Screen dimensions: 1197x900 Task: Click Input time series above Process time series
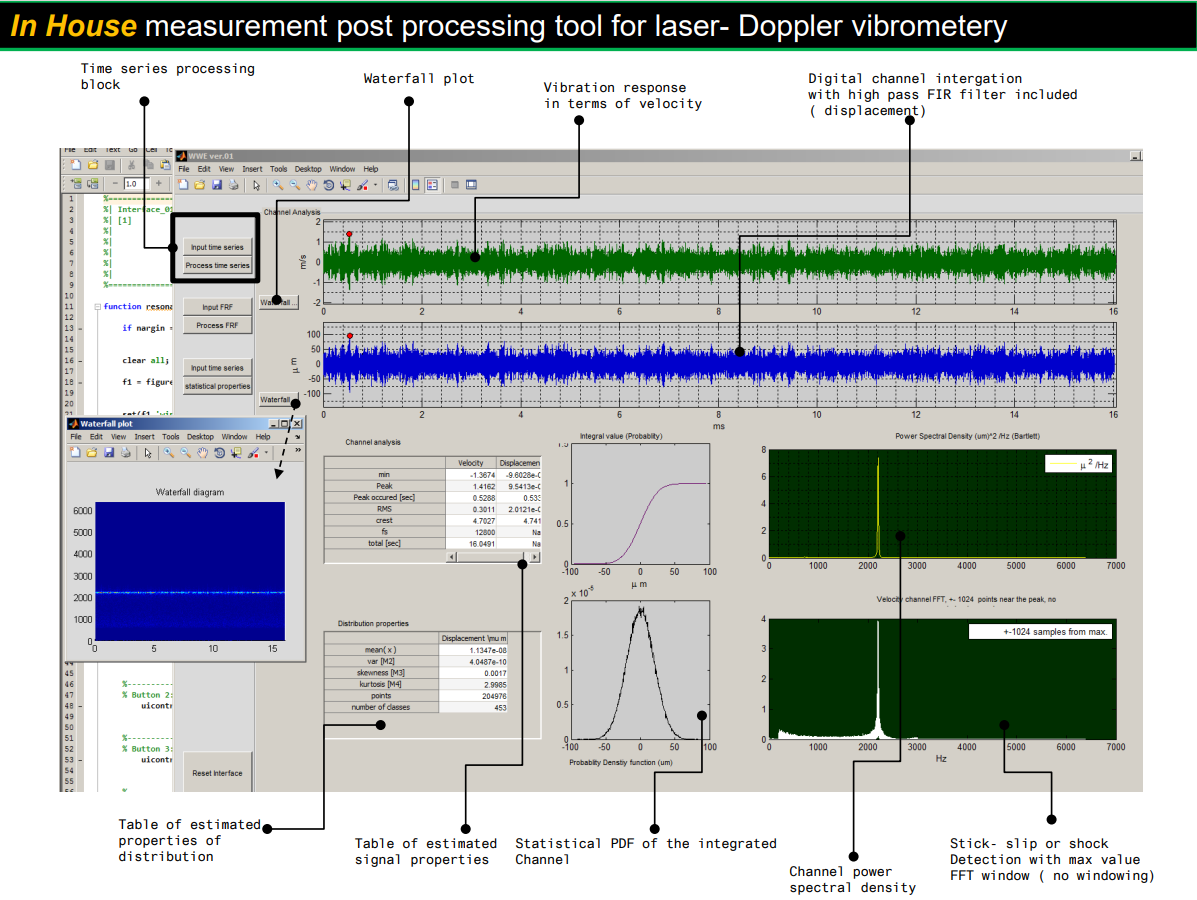217,247
